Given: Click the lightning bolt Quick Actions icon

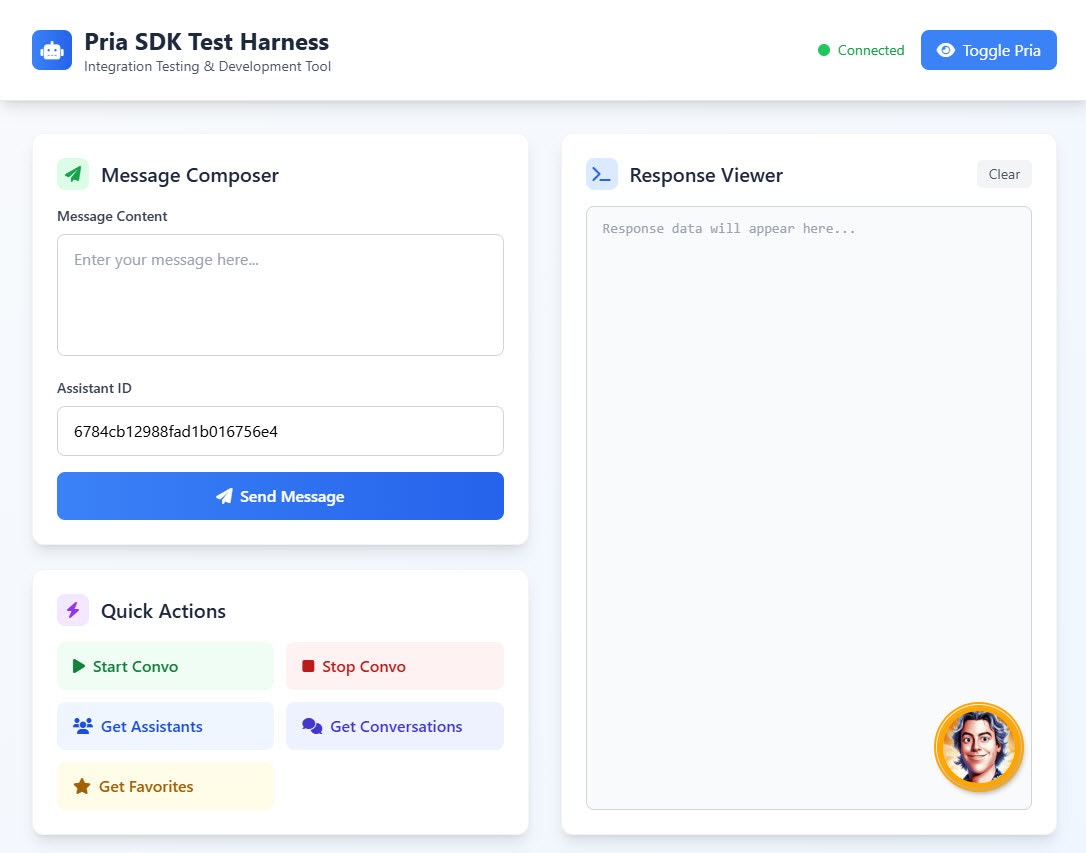Looking at the screenshot, I should coord(73,610).
